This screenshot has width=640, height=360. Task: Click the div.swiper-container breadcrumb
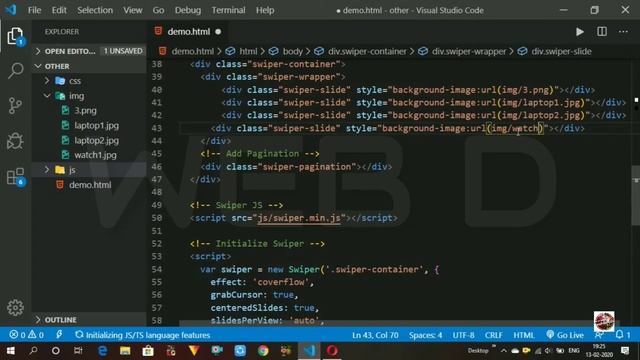[x=367, y=51]
